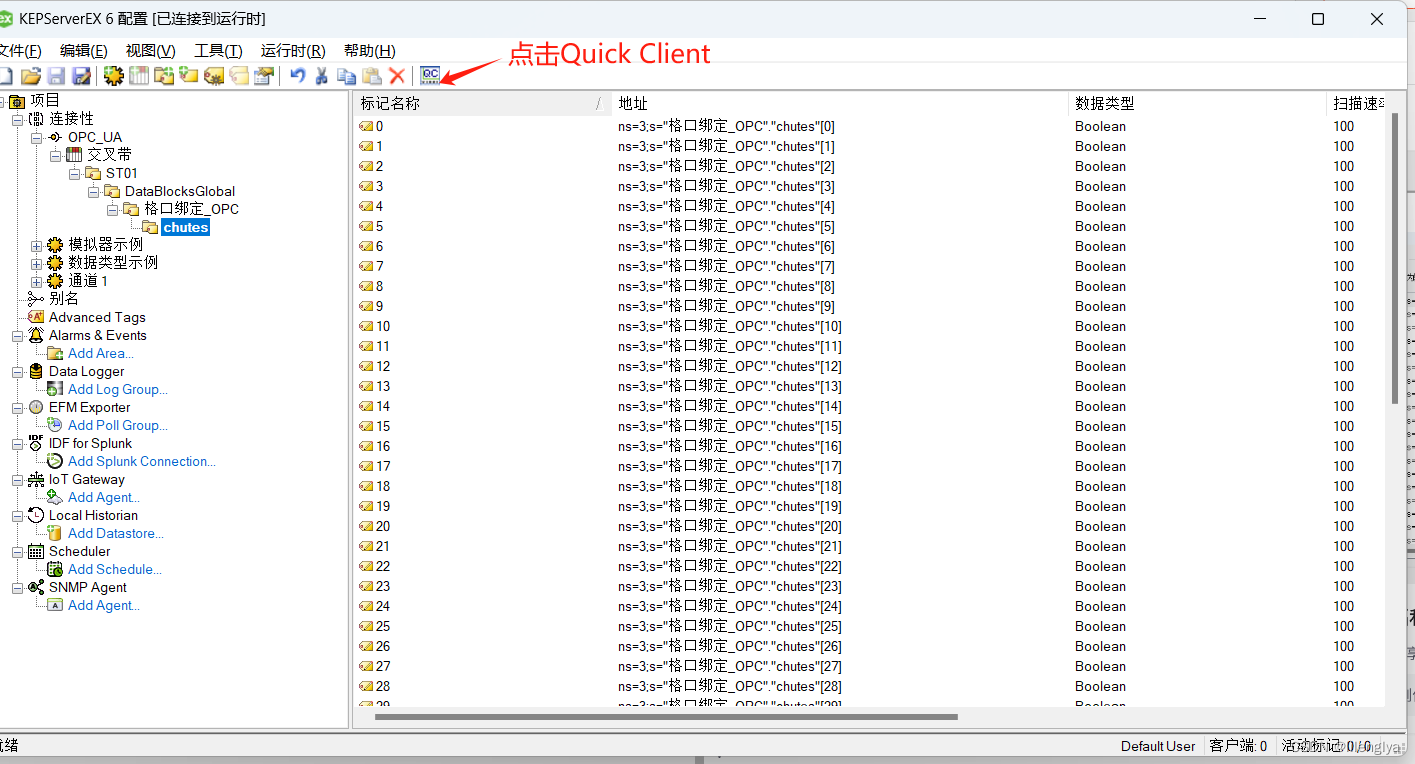Sort by the 地址 column header

click(840, 103)
